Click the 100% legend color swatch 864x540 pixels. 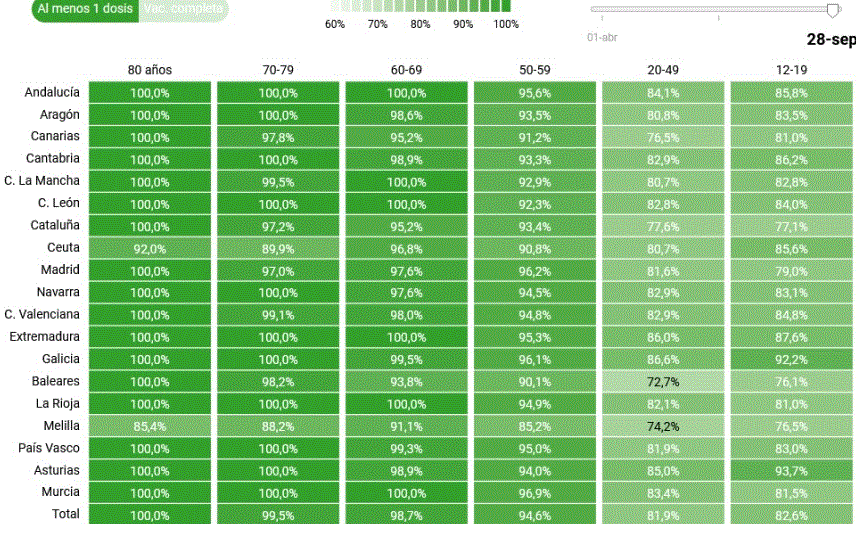click(508, 6)
